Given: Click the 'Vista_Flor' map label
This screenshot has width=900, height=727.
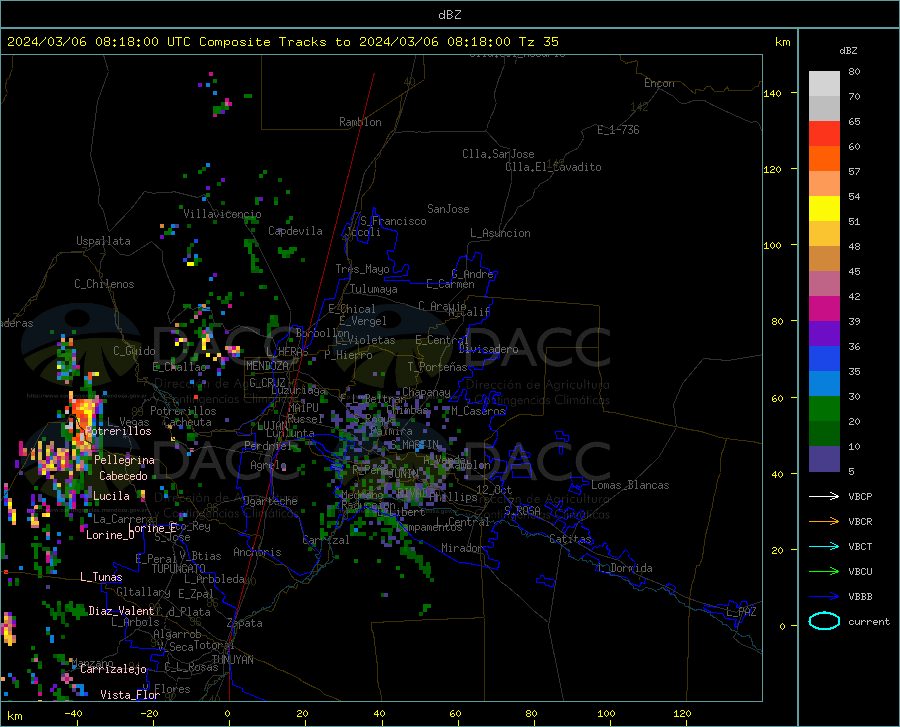Looking at the screenshot, I should (130, 695).
